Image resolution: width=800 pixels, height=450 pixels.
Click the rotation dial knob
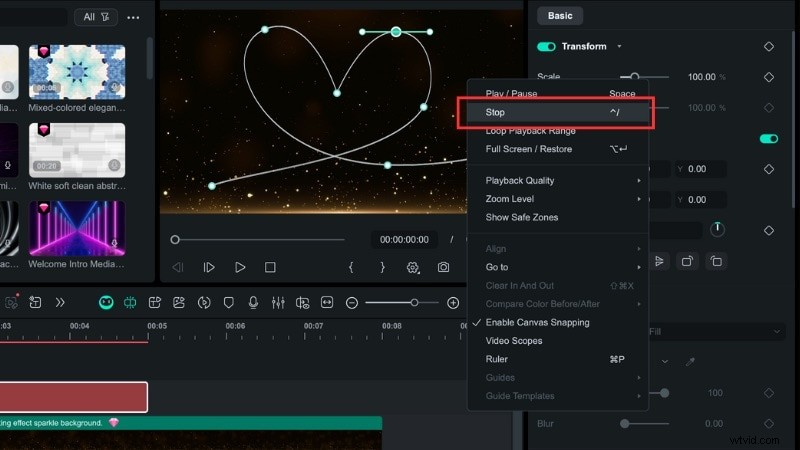[x=717, y=229]
